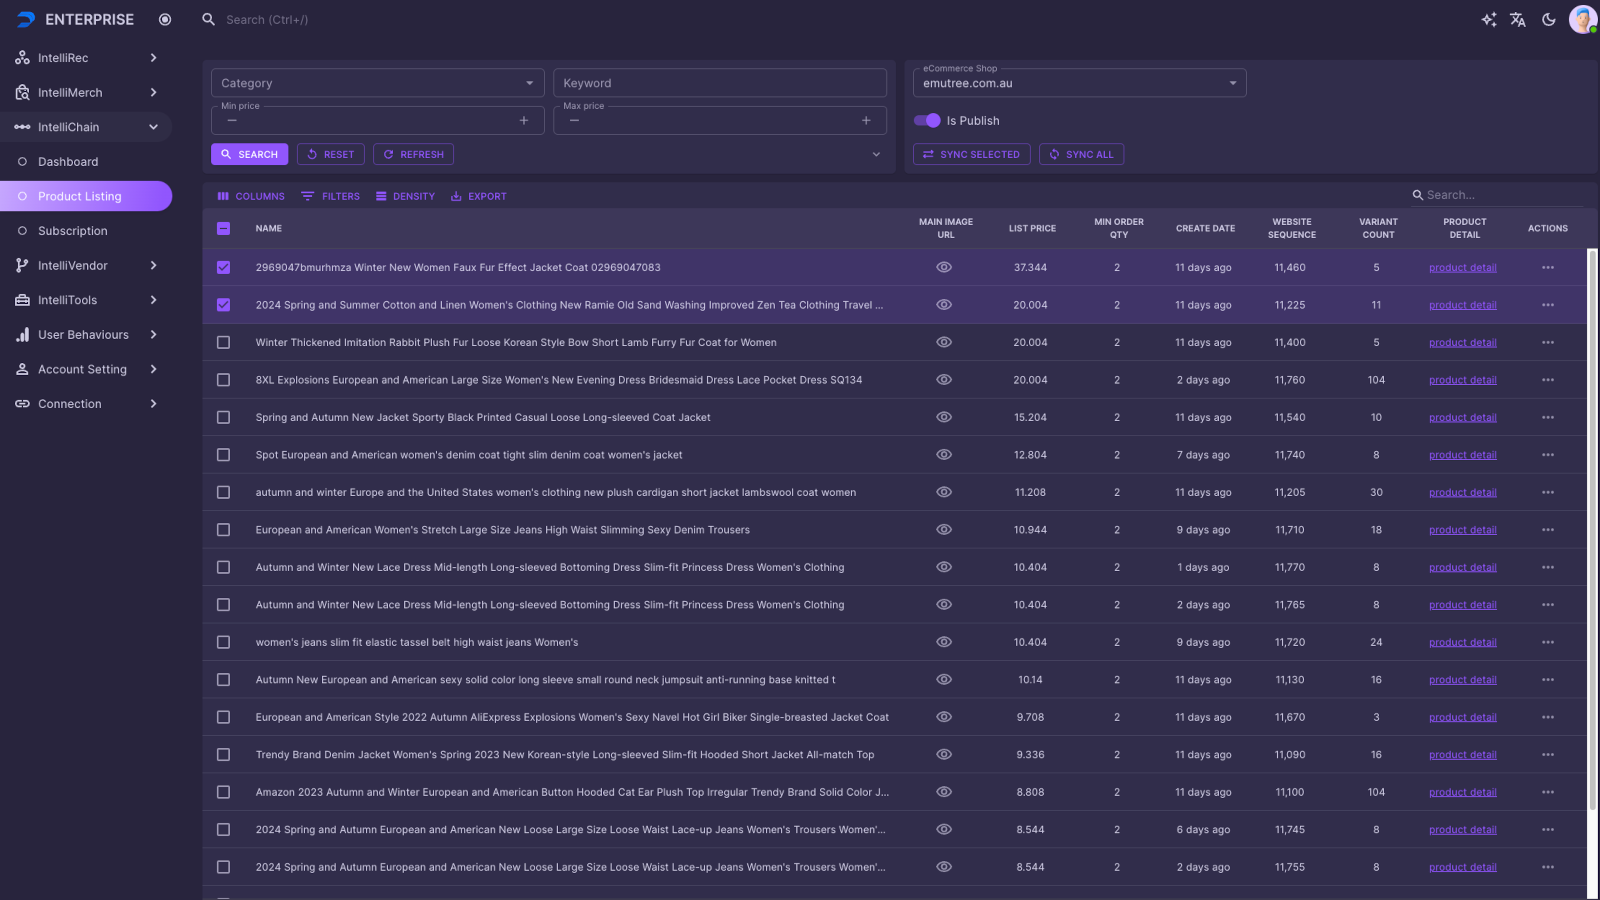
Task: Expand the search filter panel chevron
Action: pyautogui.click(x=876, y=155)
